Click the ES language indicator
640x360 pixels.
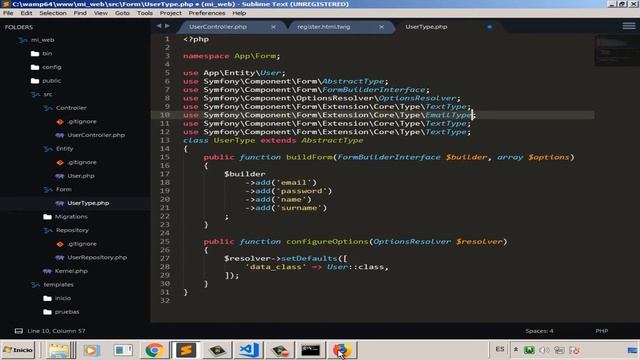click(500, 349)
